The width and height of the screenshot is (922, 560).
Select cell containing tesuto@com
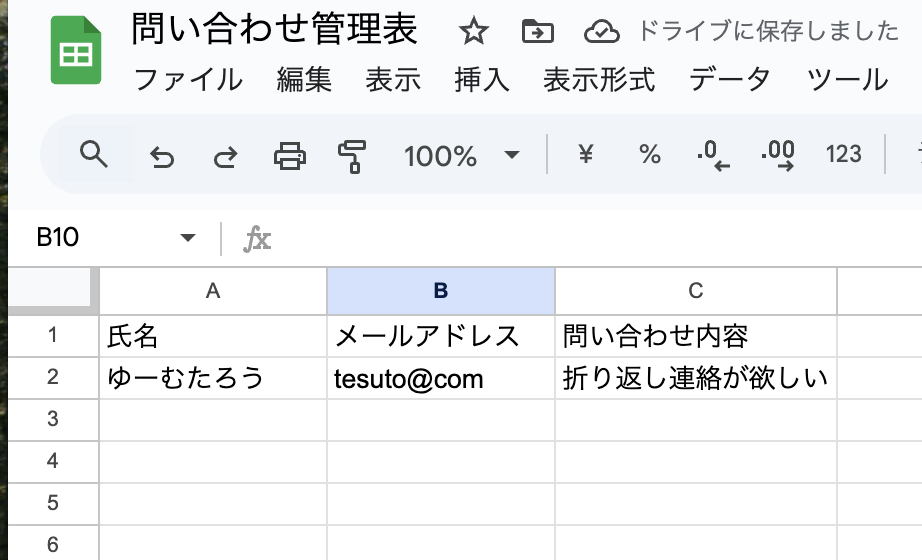(x=440, y=378)
